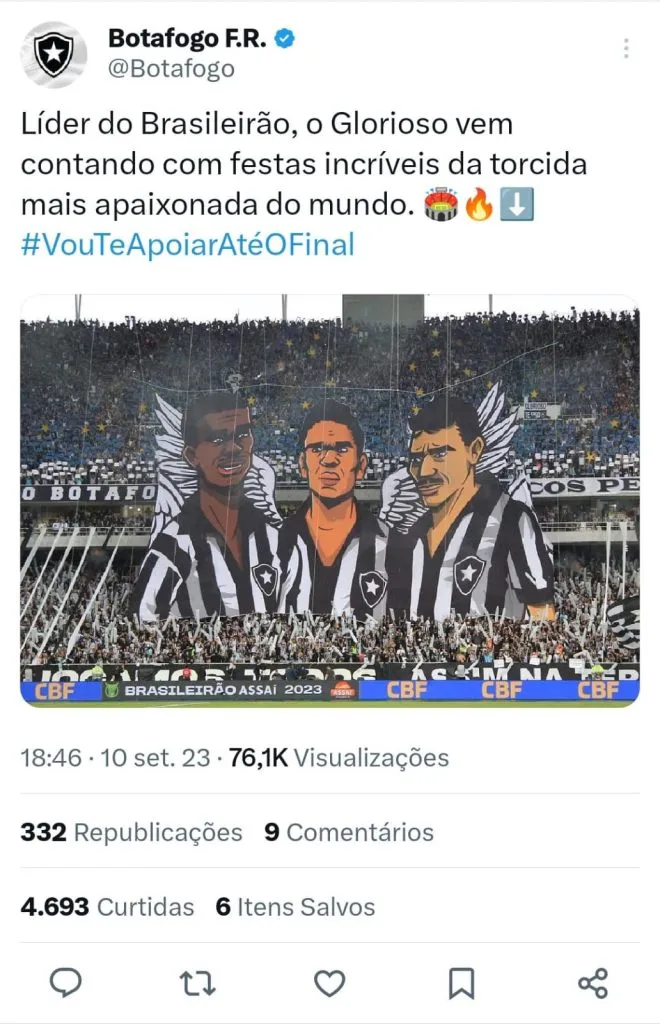Screen dimensions: 660x1024
Task: Click the stadium emoji in tweet
Action: [441, 204]
